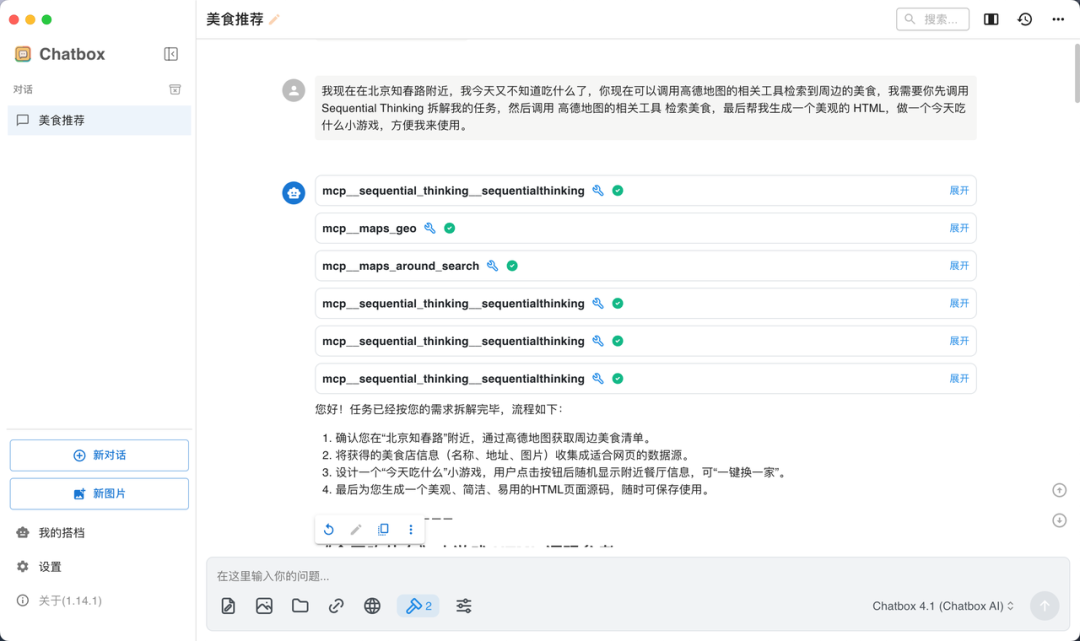Insert a link via the link icon

click(336, 605)
